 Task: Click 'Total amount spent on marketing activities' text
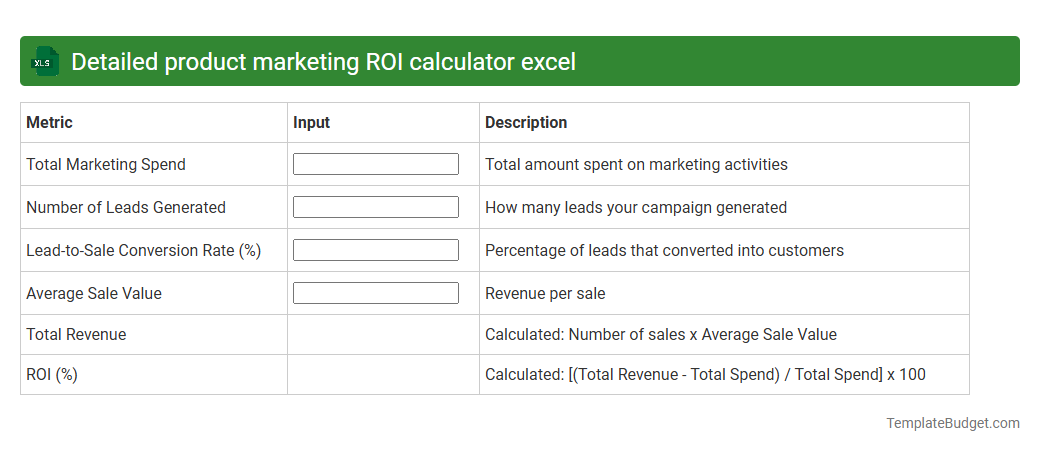[x=636, y=165]
